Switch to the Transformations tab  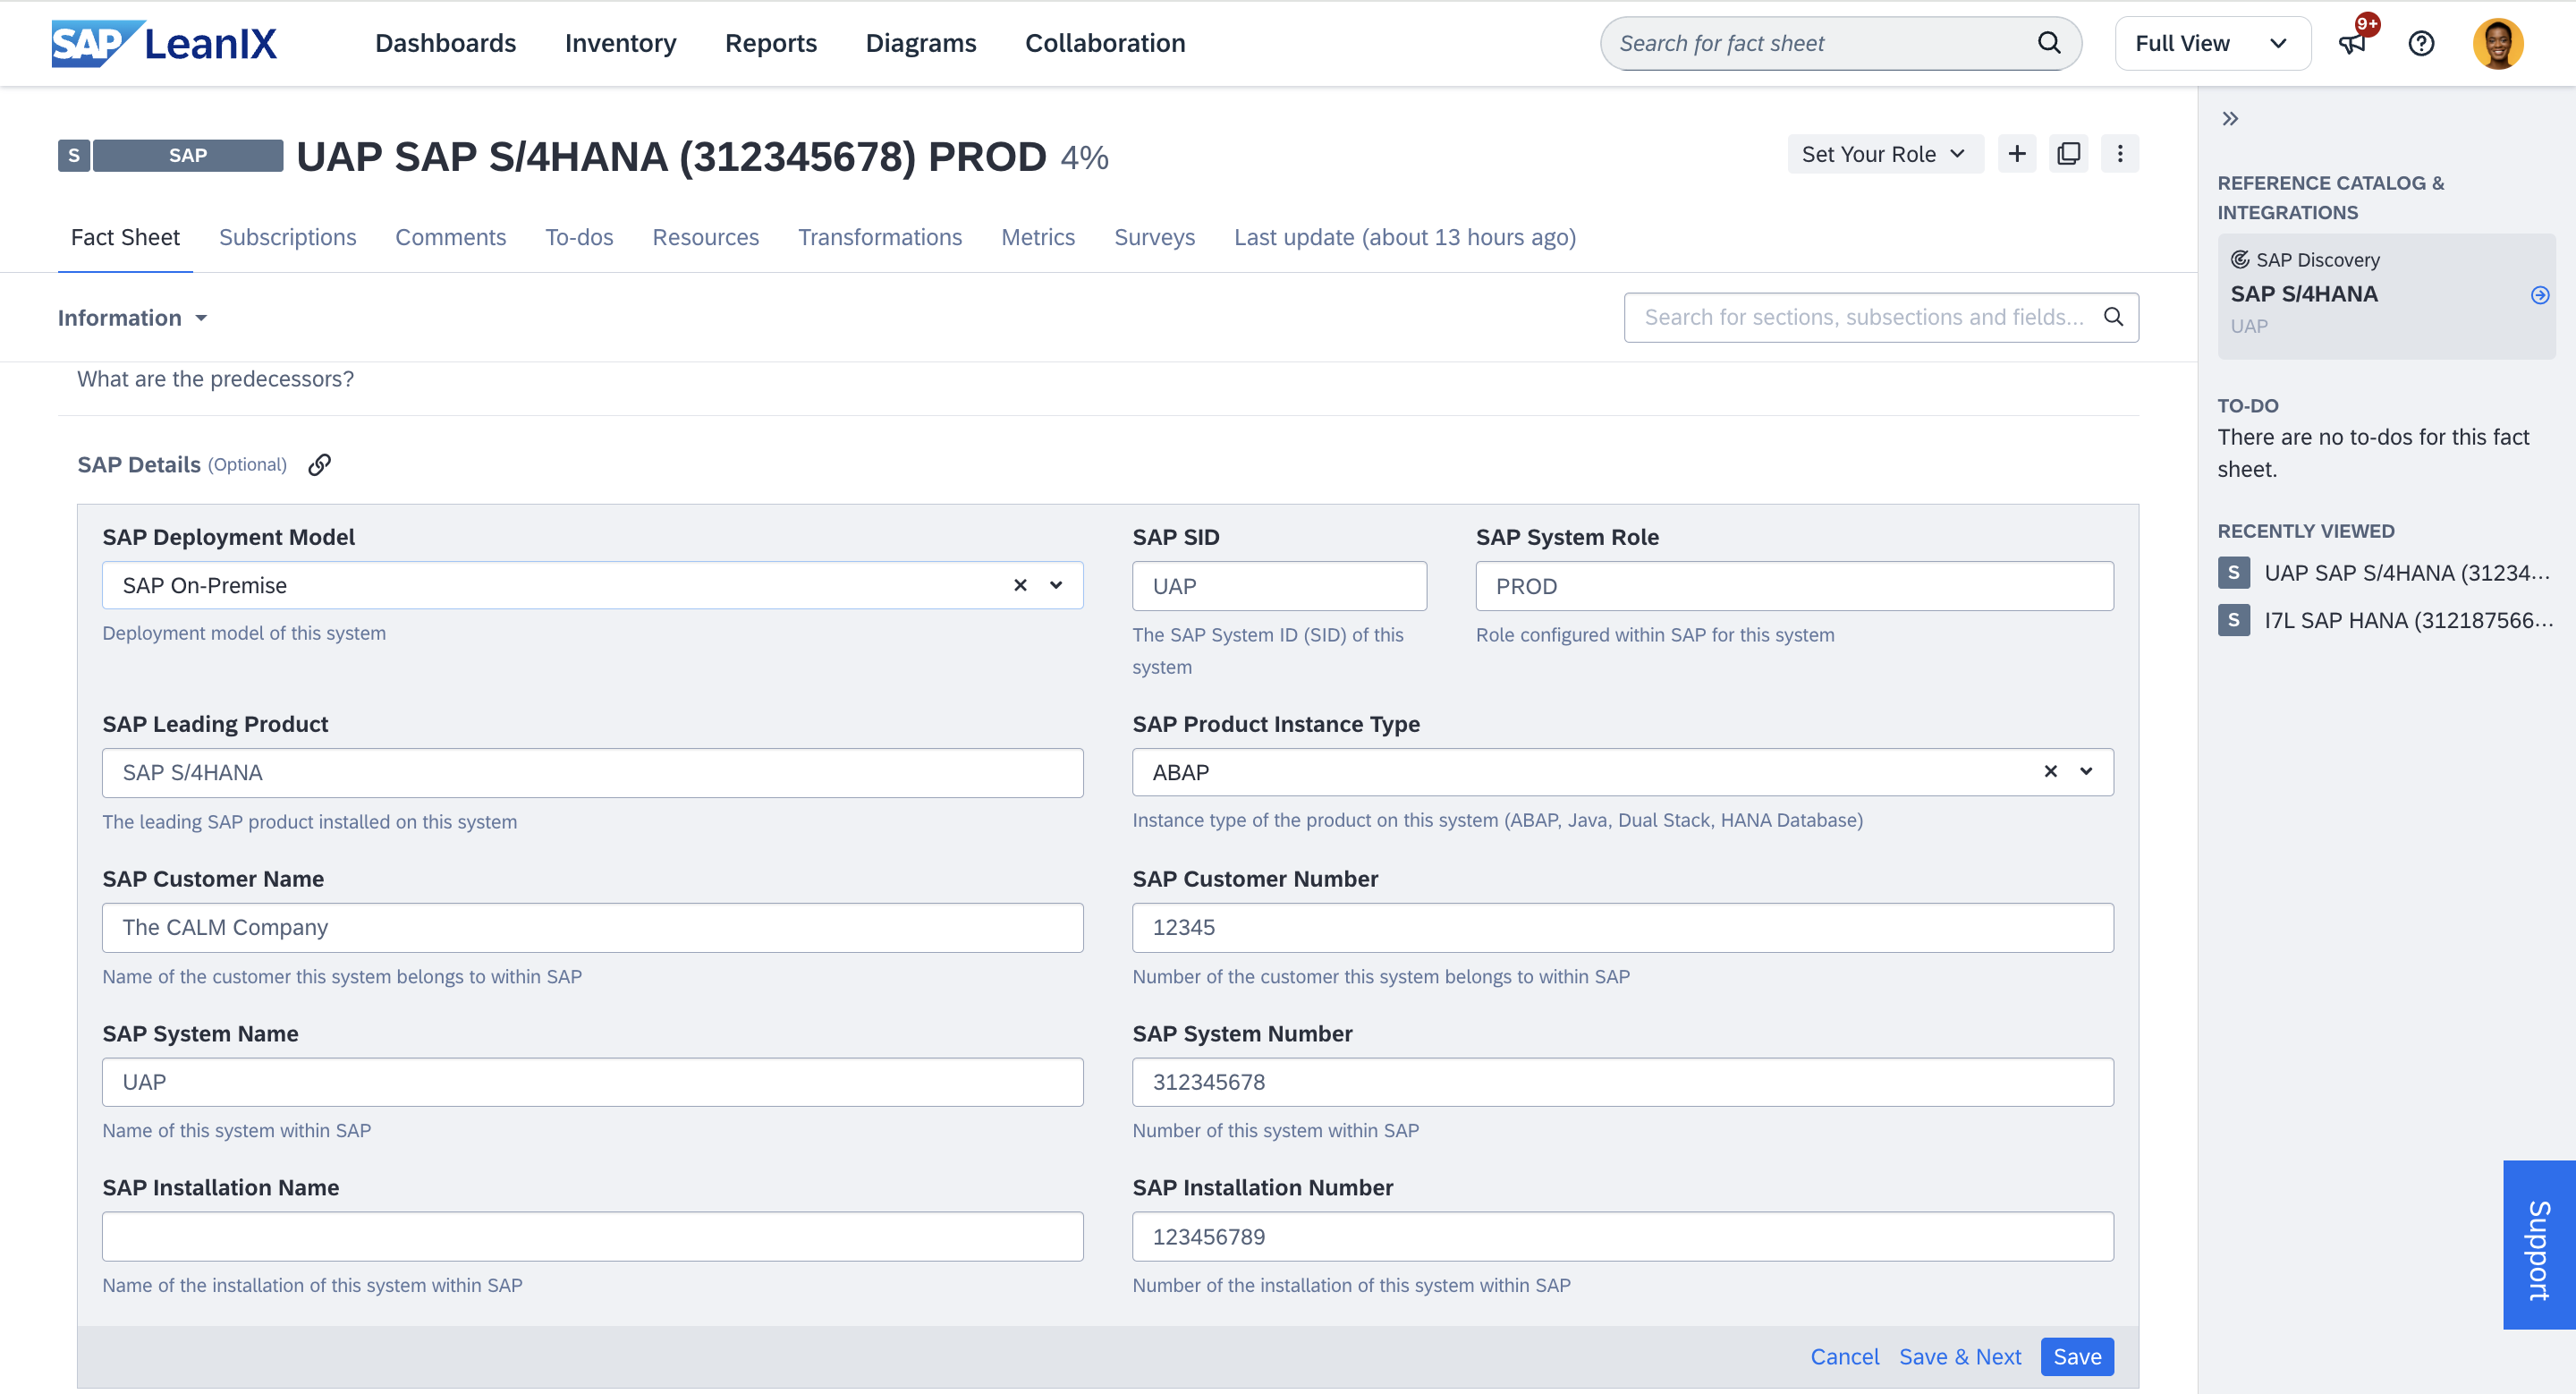coord(880,237)
